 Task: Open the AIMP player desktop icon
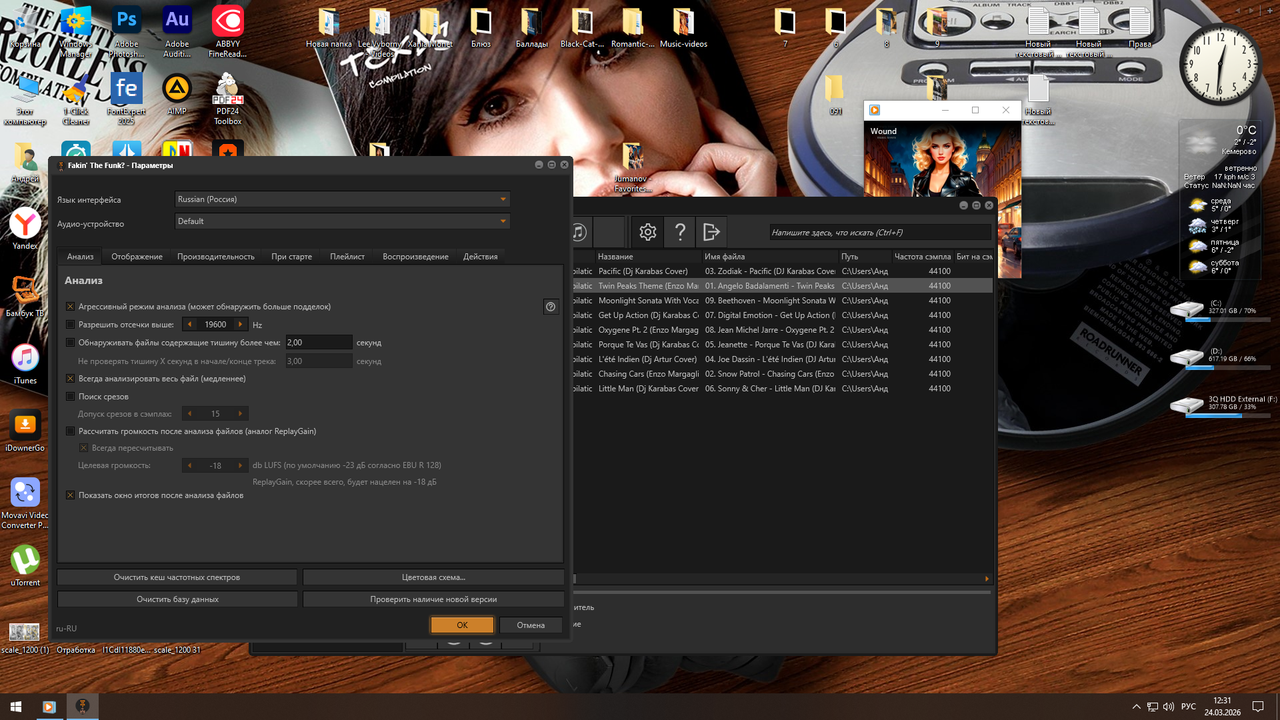point(177,95)
